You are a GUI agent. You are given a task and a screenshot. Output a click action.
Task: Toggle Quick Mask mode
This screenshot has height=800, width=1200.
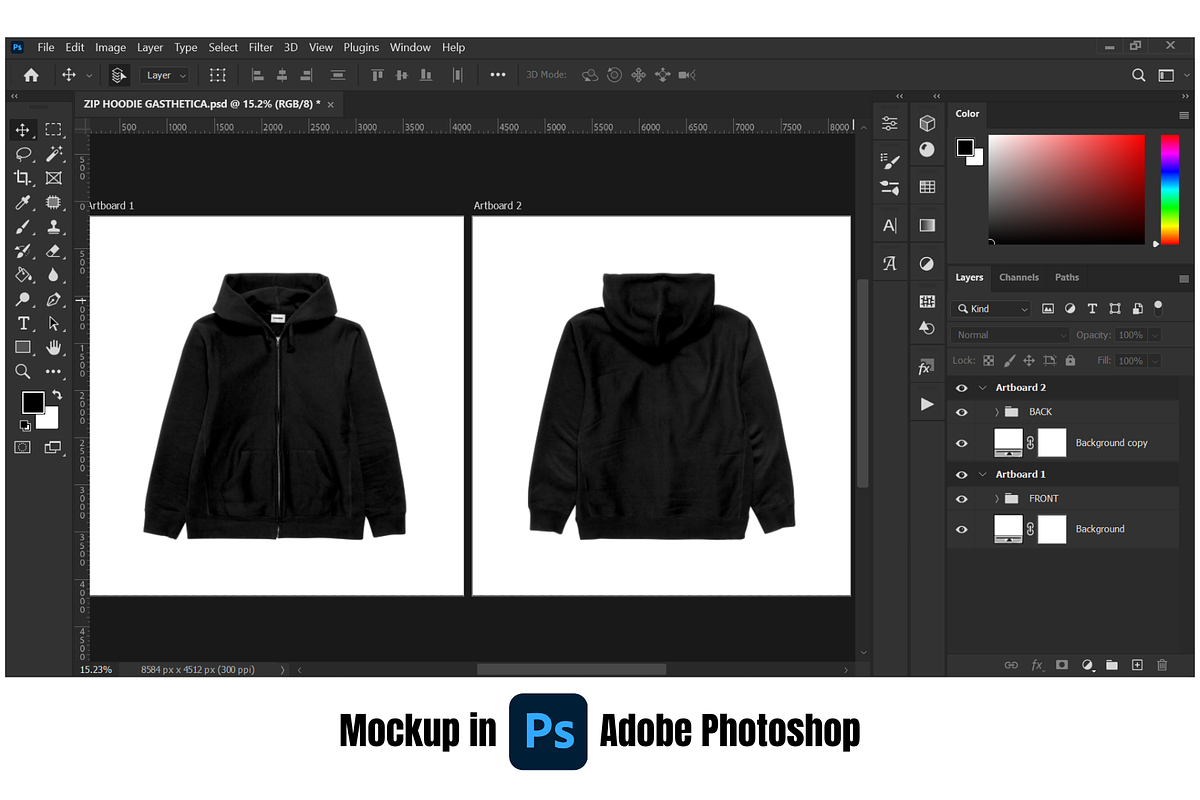pyautogui.click(x=23, y=447)
